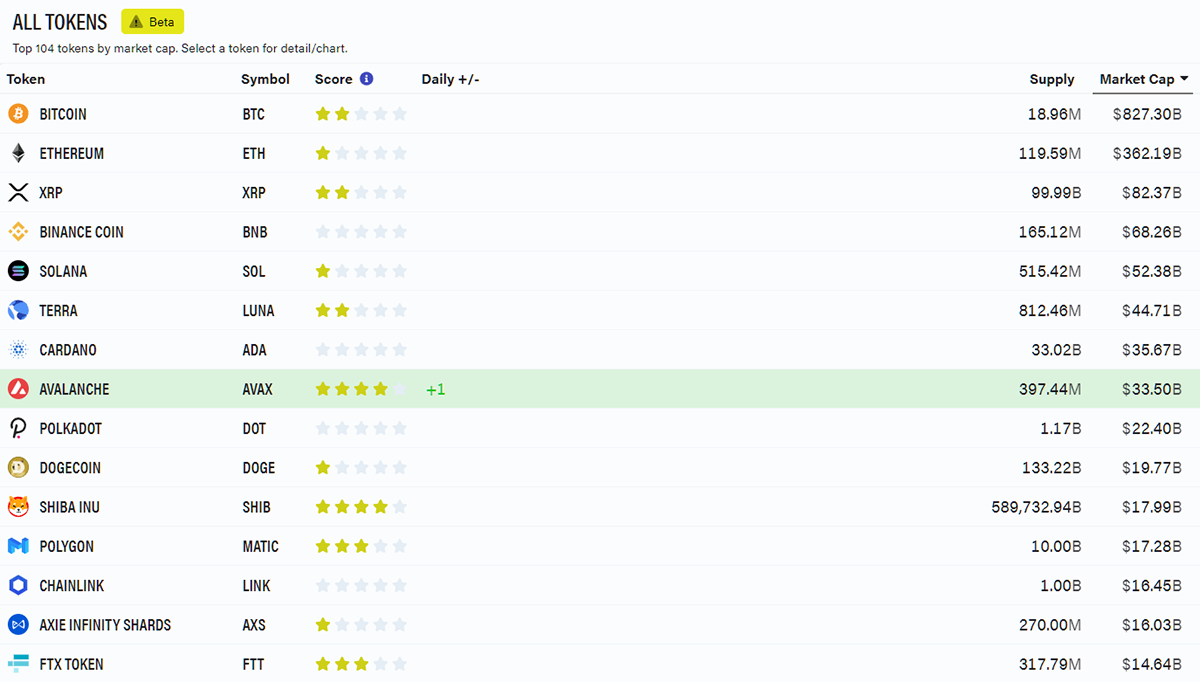Click the ALL TOKENS heading
The height and width of the screenshot is (682, 1200).
pyautogui.click(x=60, y=22)
